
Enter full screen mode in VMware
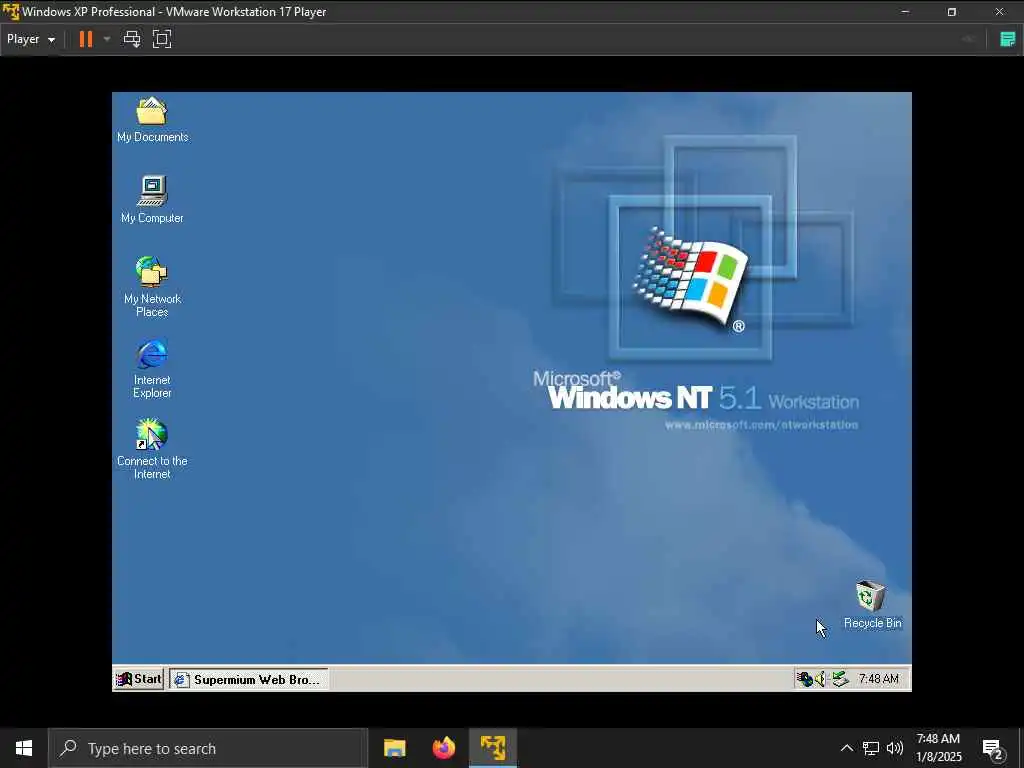162,39
